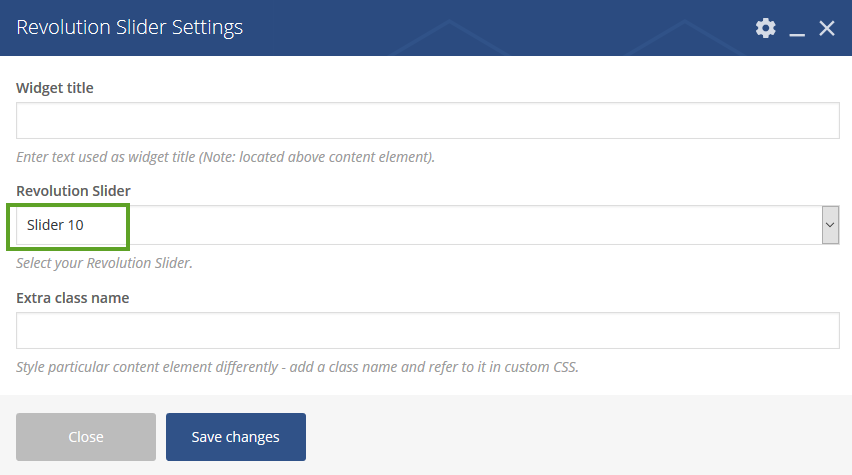Click the Save changes button
This screenshot has width=852, height=475.
tap(236, 437)
